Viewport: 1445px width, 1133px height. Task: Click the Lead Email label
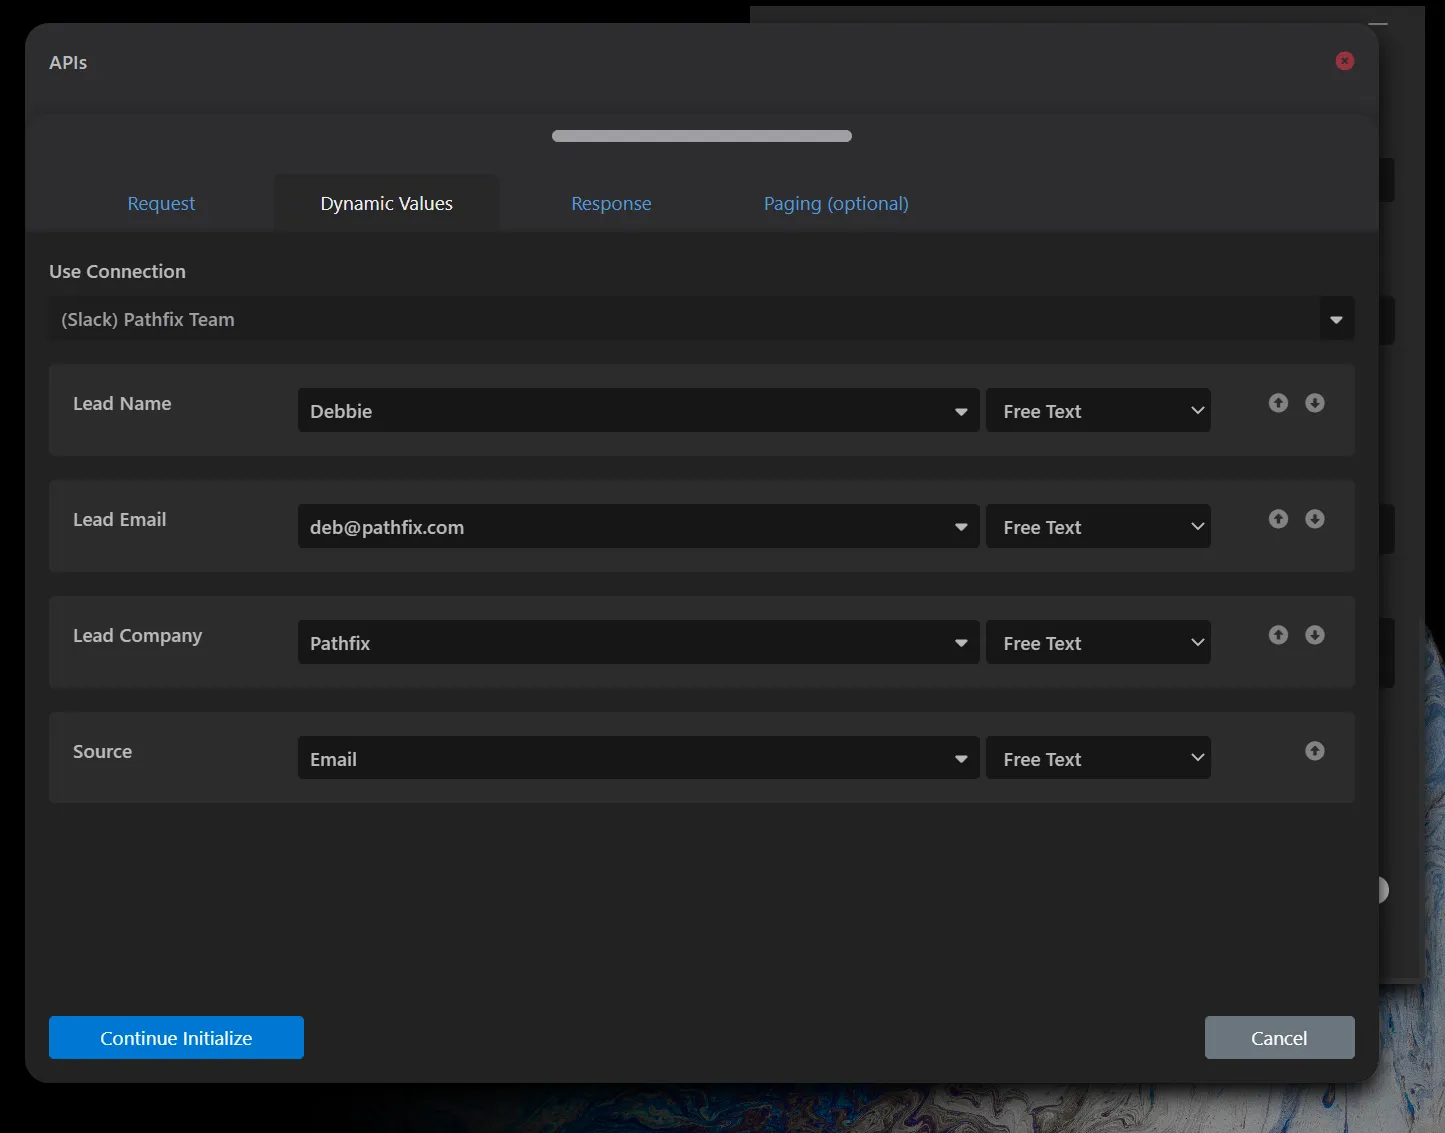pyautogui.click(x=119, y=519)
